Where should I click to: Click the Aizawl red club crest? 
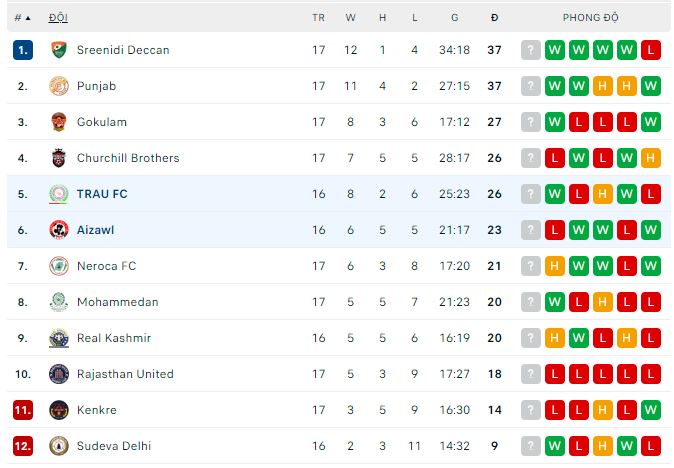click(x=58, y=230)
